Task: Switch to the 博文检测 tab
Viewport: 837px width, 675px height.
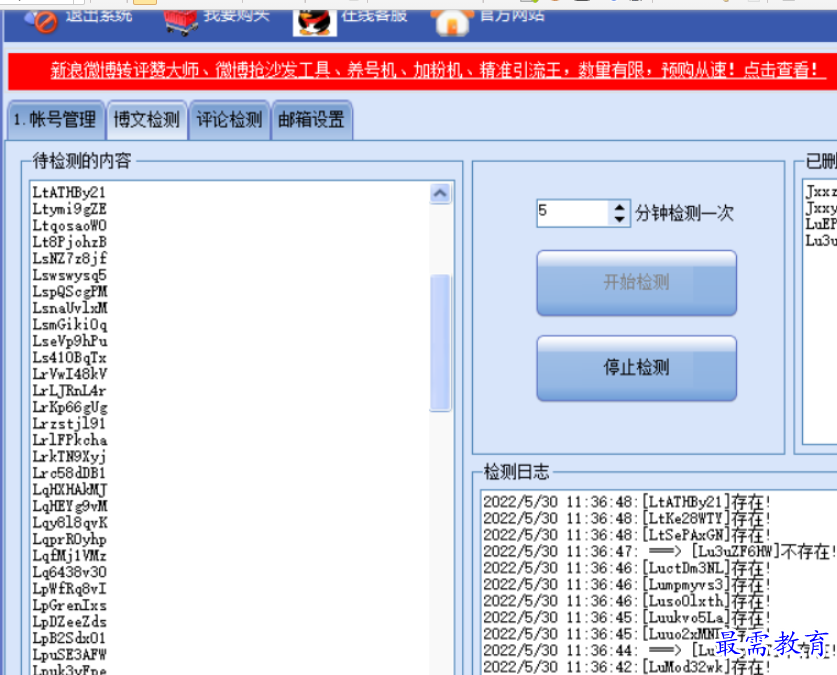Action: (147, 120)
